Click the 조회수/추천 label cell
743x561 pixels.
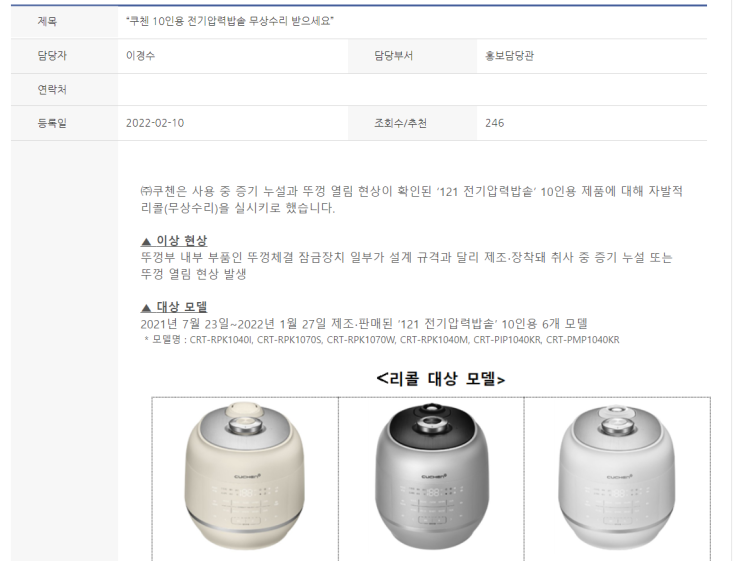412,123
